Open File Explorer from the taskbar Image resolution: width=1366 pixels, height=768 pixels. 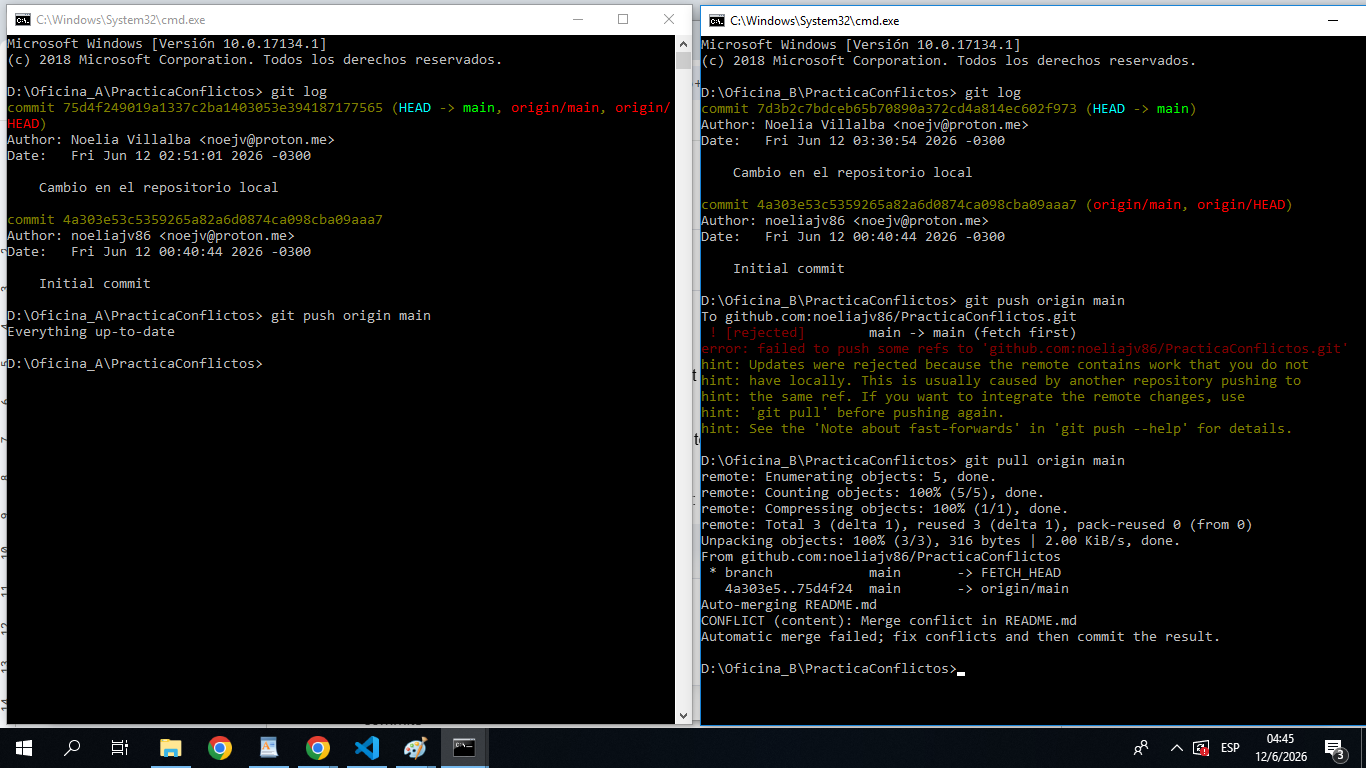171,747
